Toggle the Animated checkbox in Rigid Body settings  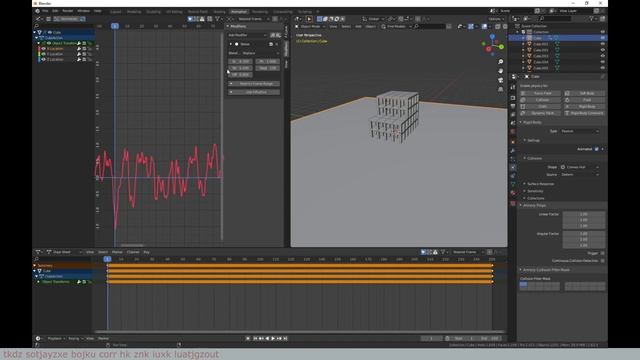point(596,149)
